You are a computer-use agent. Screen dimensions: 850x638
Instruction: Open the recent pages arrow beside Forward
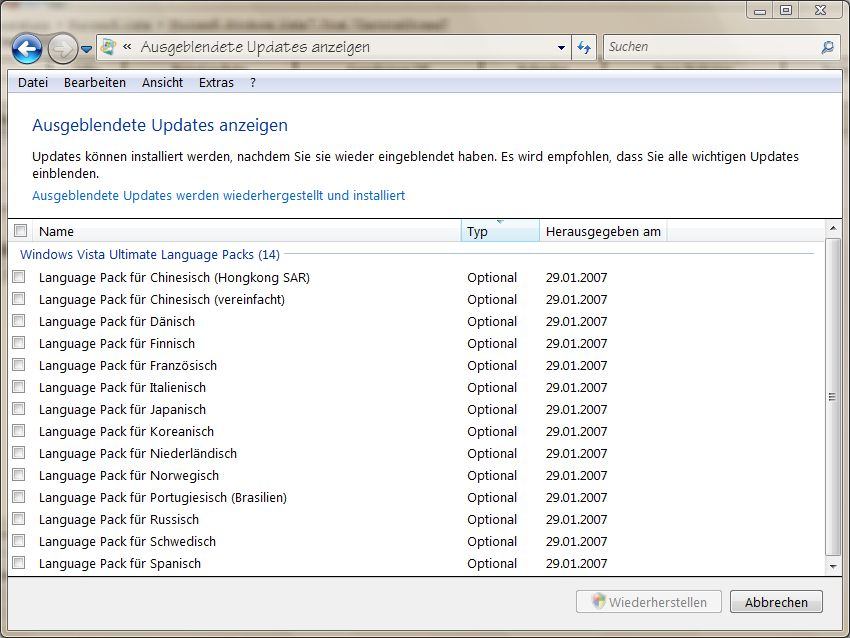(86, 49)
